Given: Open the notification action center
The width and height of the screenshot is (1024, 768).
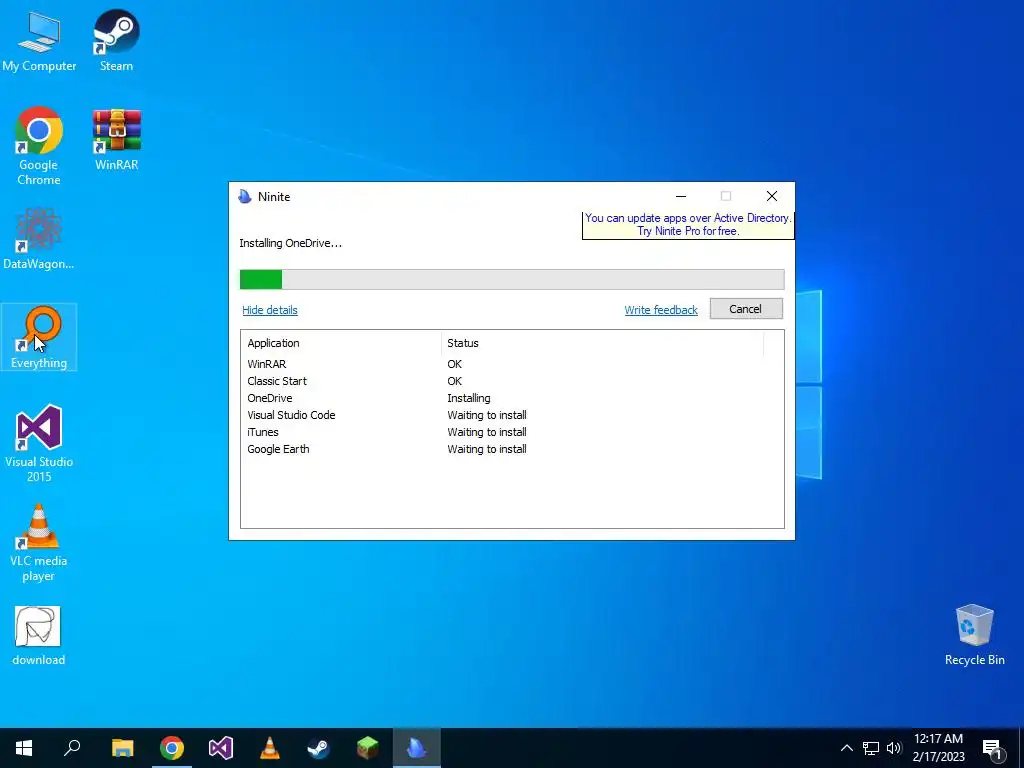Looking at the screenshot, I should (992, 749).
